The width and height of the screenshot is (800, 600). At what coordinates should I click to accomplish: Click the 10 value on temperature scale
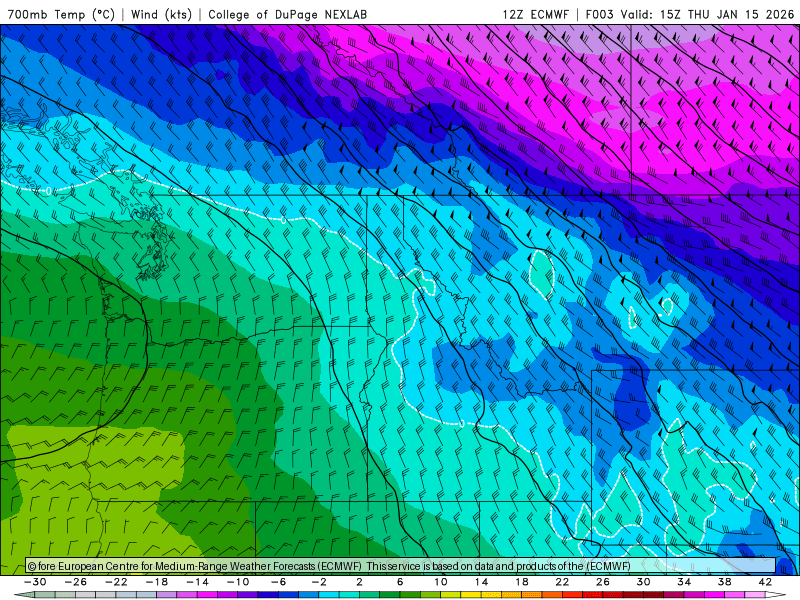tap(441, 582)
